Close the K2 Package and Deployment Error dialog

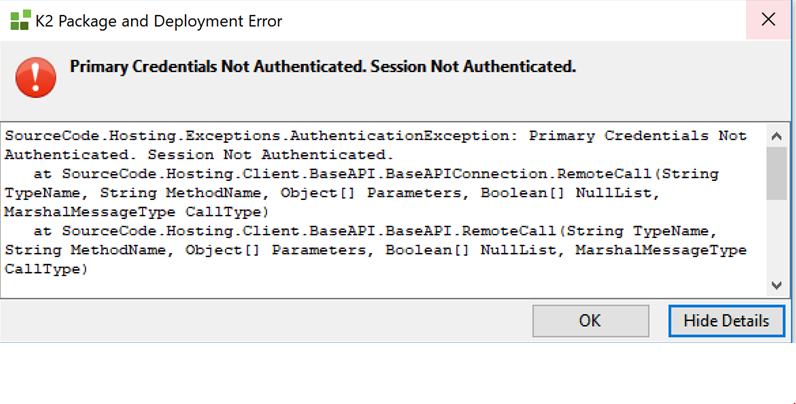click(x=768, y=20)
